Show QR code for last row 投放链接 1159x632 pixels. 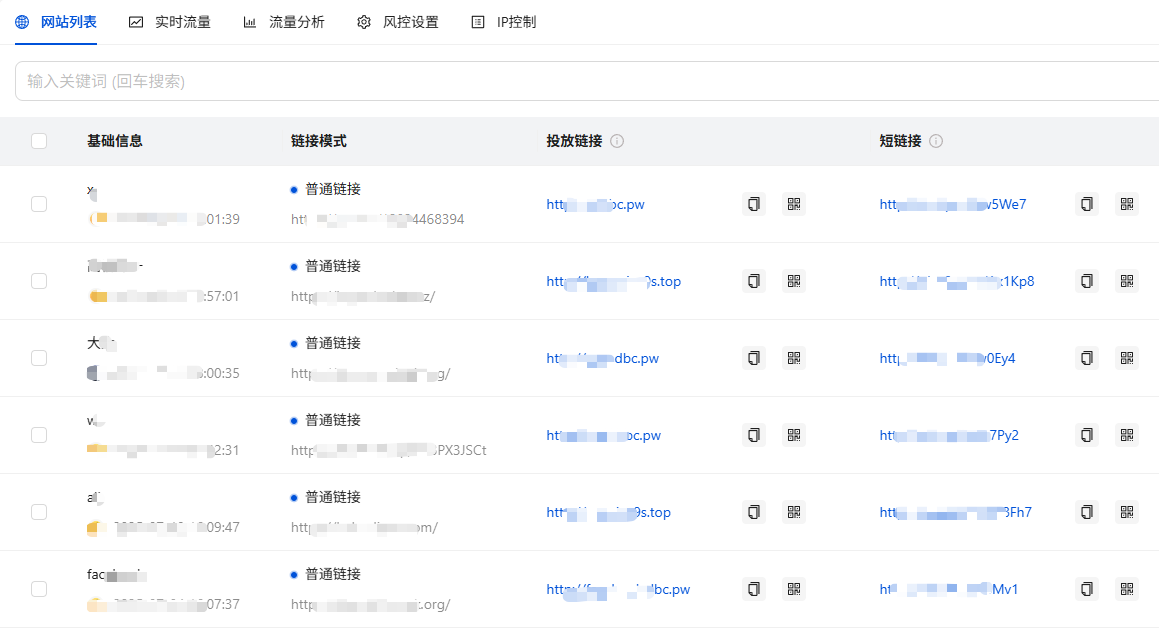tap(794, 589)
